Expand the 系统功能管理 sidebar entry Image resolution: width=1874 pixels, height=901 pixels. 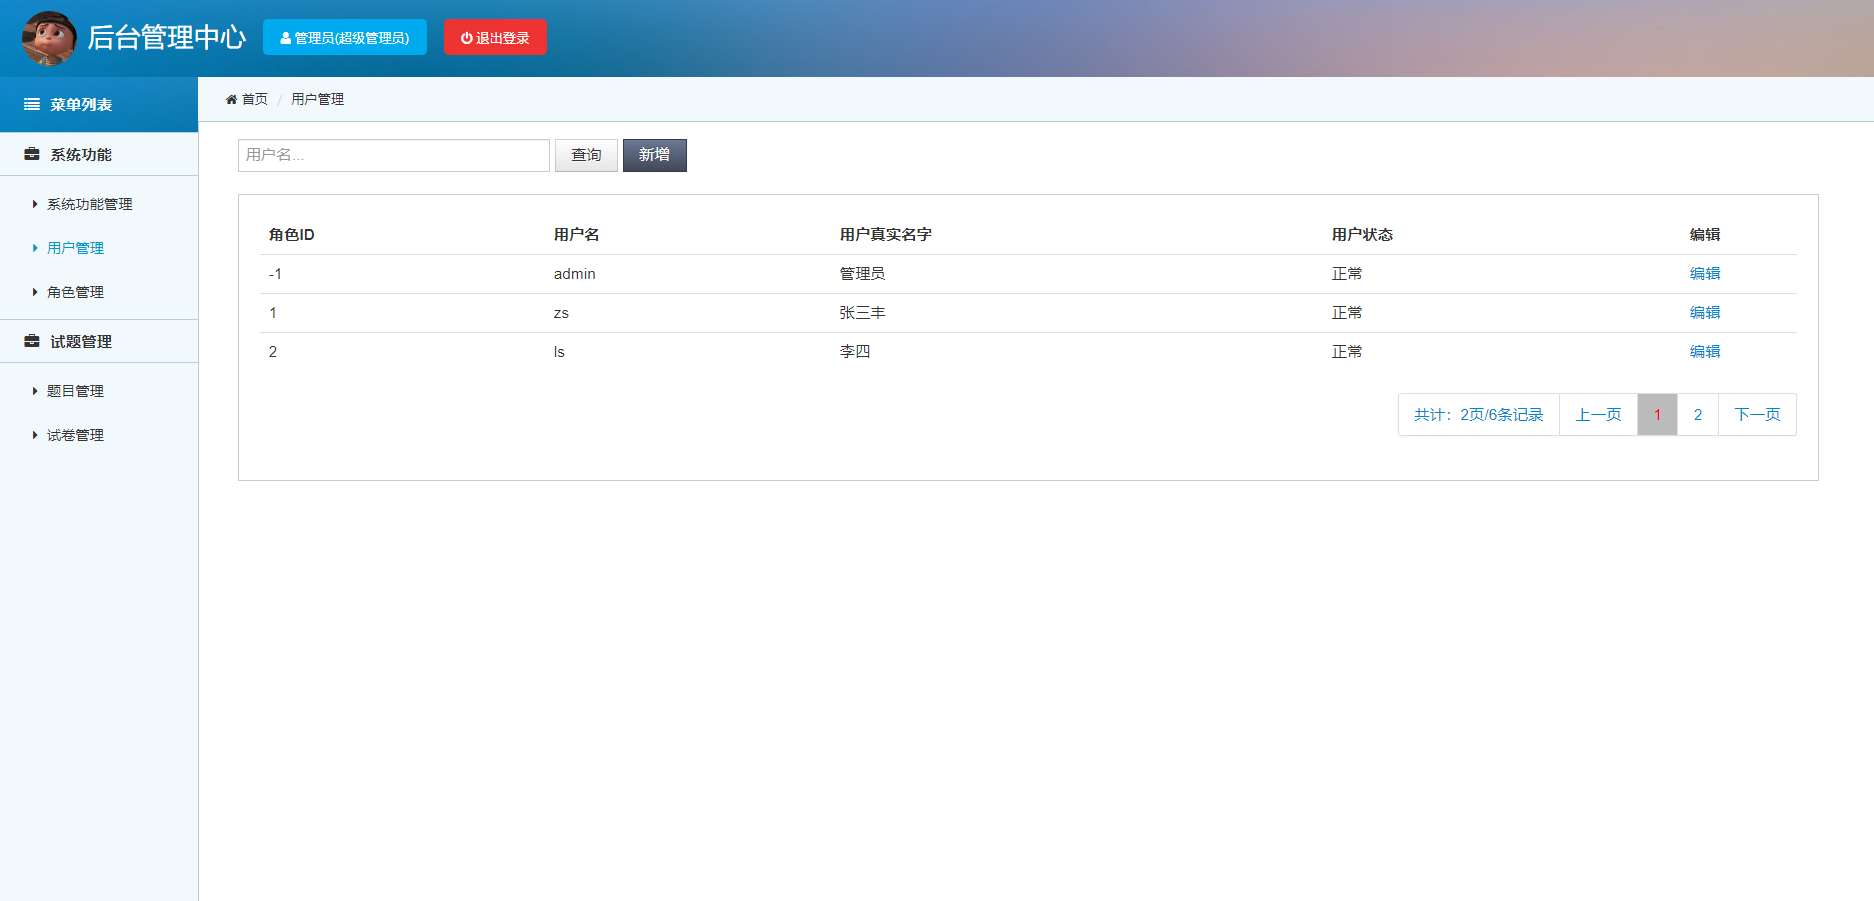pyautogui.click(x=88, y=204)
